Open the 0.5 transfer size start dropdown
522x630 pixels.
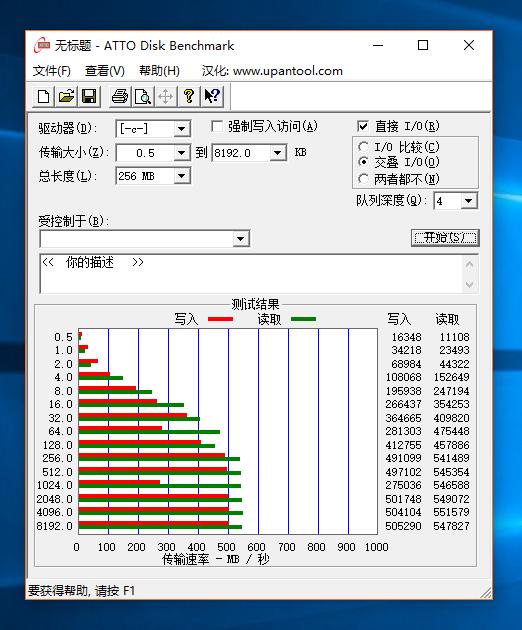point(182,153)
